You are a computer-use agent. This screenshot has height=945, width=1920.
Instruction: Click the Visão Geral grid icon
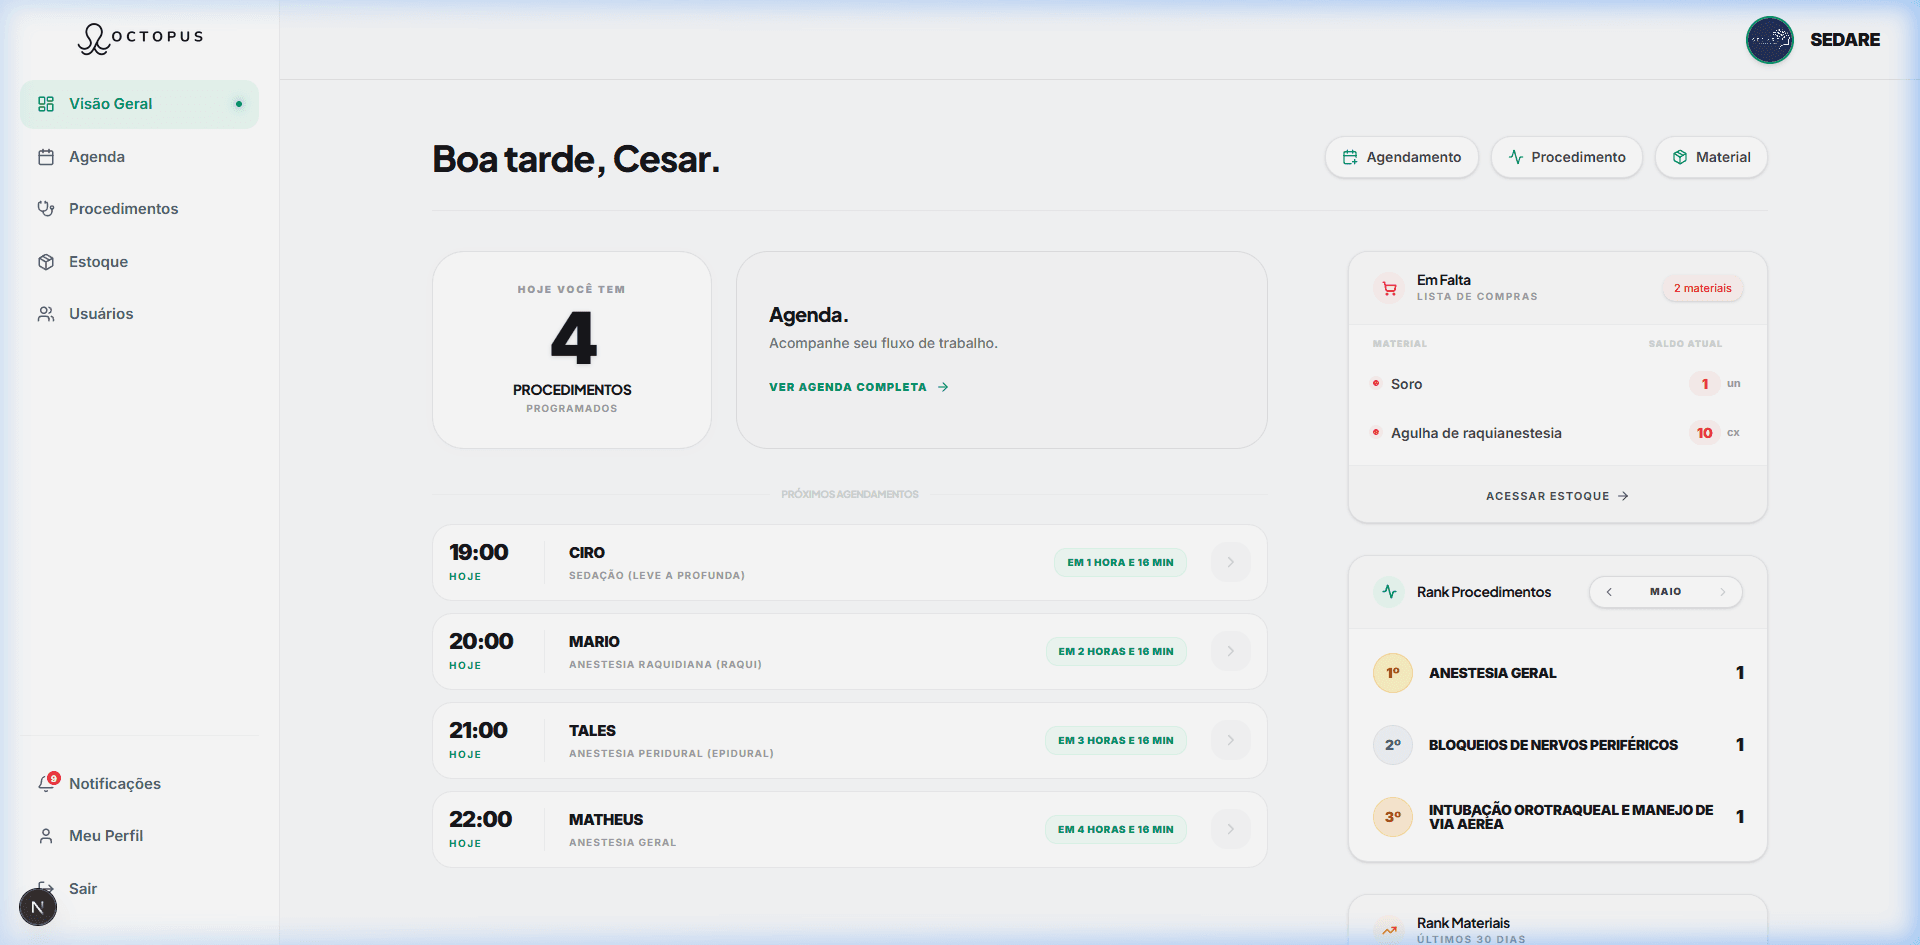pyautogui.click(x=46, y=104)
